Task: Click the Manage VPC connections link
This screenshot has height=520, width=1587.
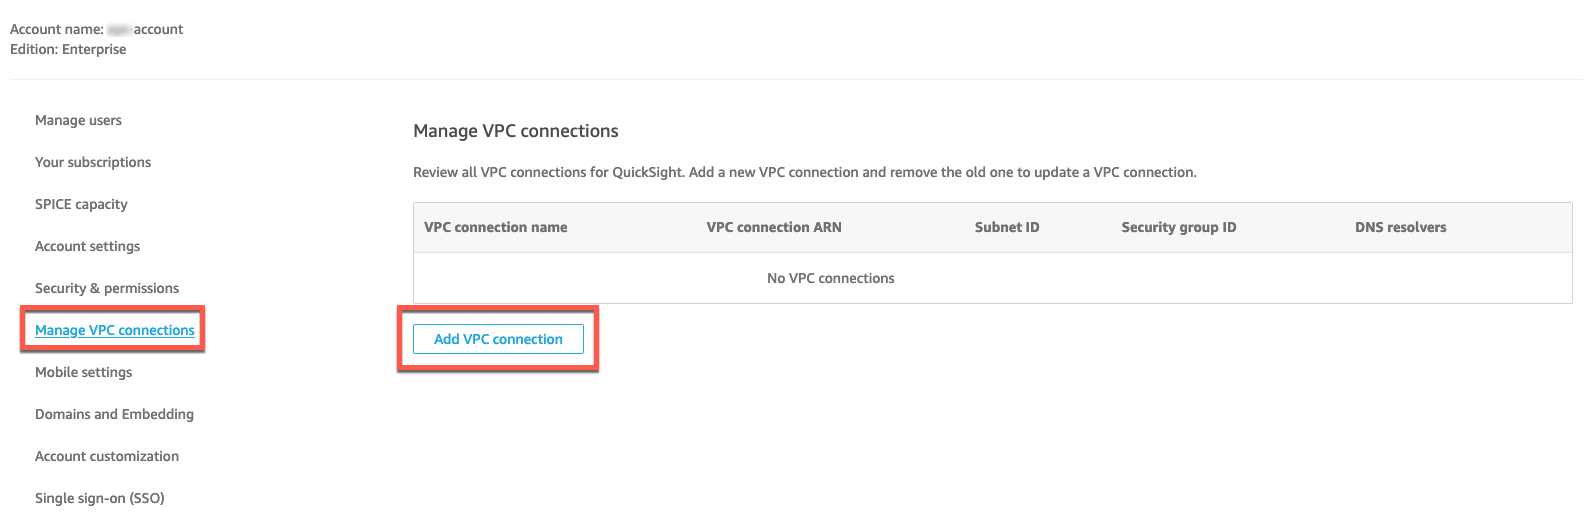Action: [x=115, y=330]
